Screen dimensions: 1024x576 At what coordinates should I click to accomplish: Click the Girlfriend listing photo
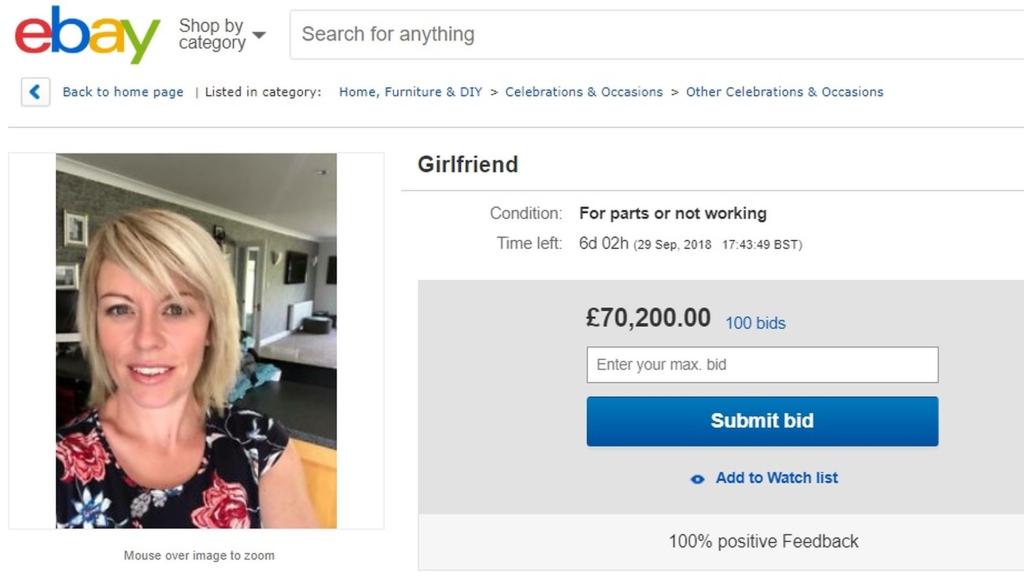[x=197, y=340]
